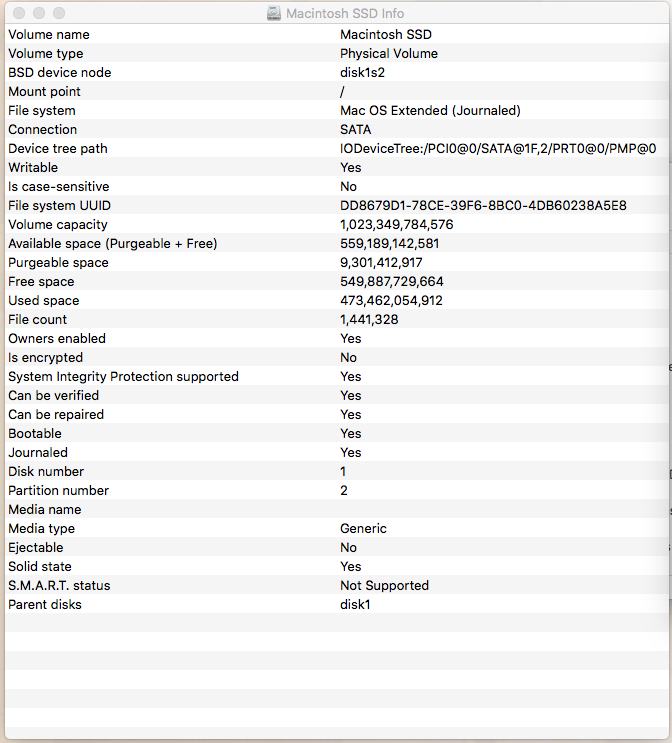The image size is (672, 743).
Task: Click the Parent disks value disk1
Action: tap(355, 603)
